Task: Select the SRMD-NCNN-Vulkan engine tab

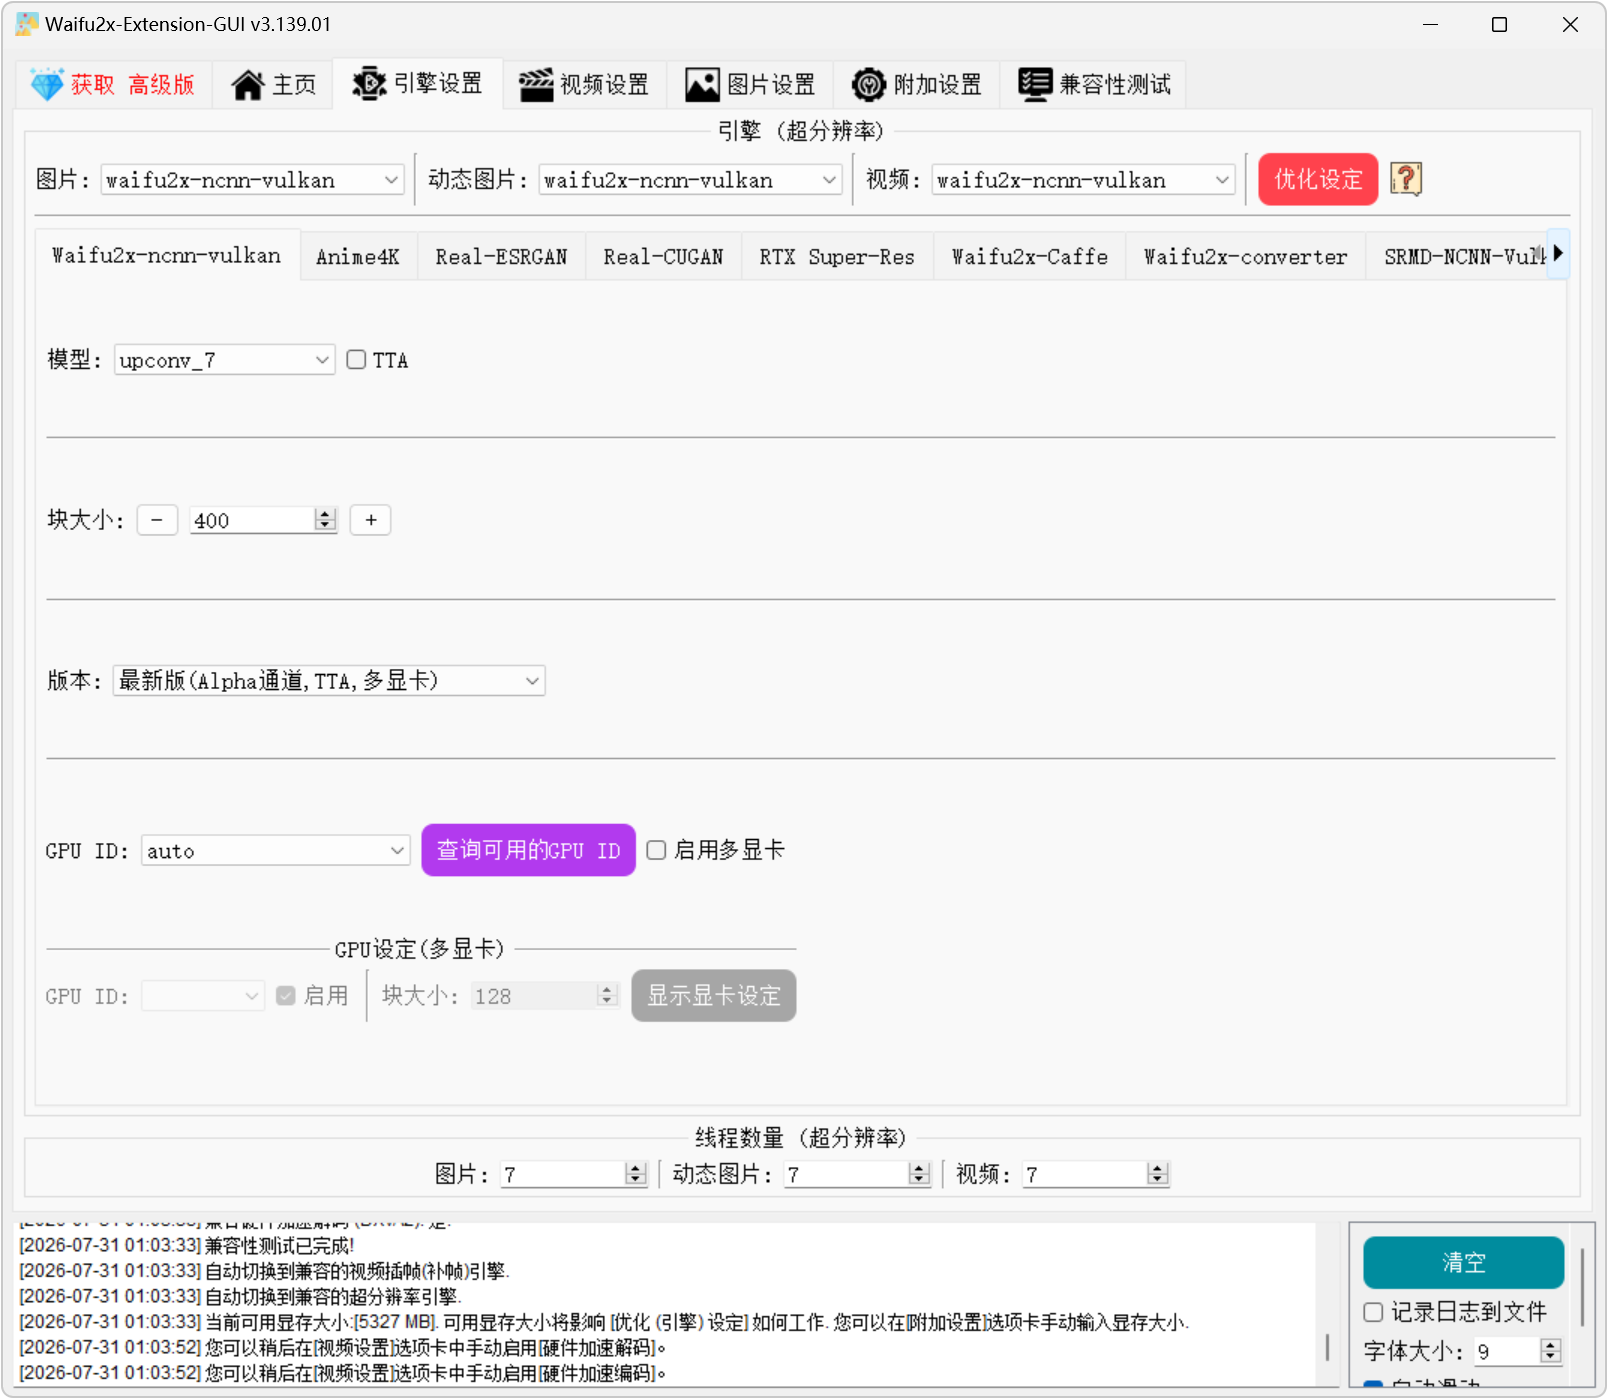Action: [1458, 257]
